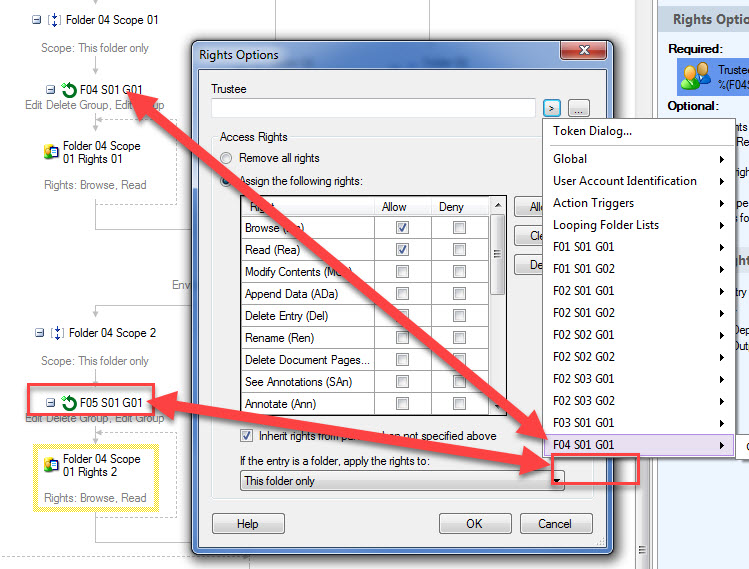Viewport: 749px width, 569px height.
Task: Open the Trustee browse ellipsis button
Action: 578,108
